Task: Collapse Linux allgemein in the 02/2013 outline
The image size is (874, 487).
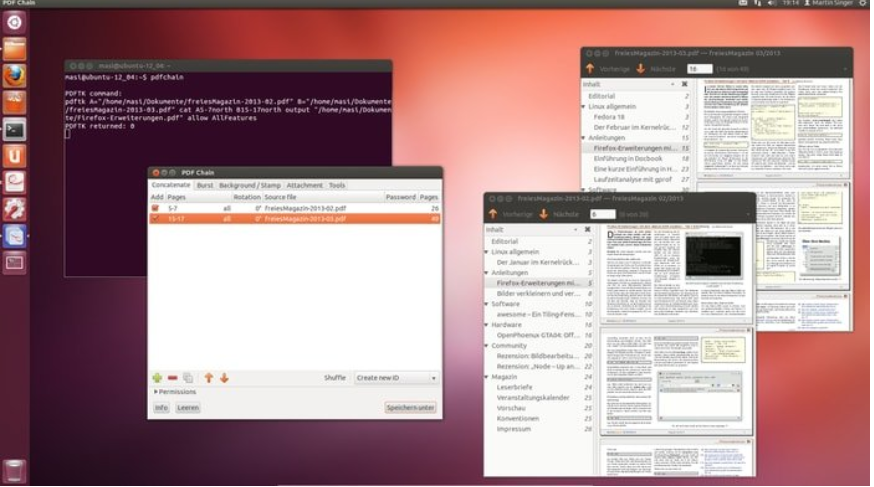Action: tap(487, 252)
